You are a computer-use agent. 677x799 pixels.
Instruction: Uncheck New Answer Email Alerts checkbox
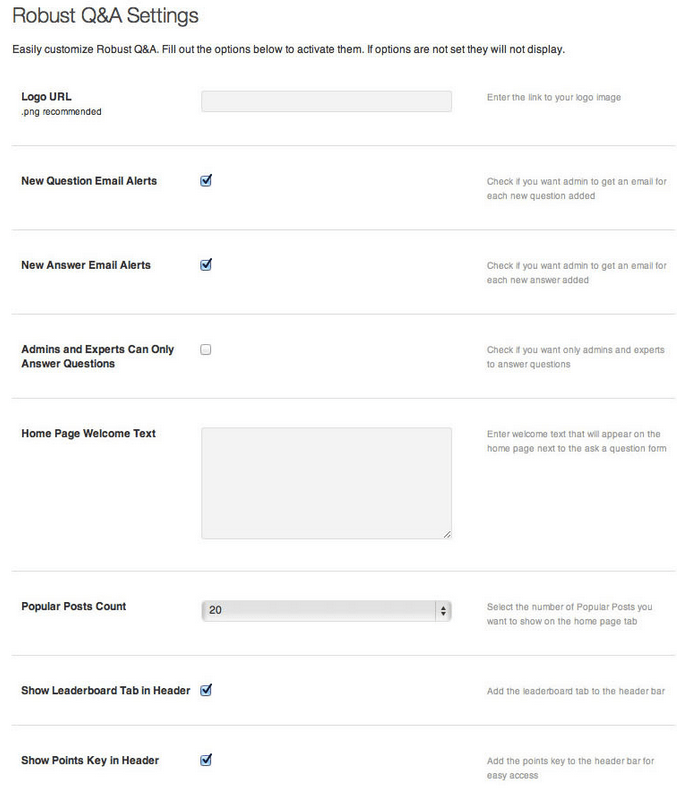tap(206, 265)
